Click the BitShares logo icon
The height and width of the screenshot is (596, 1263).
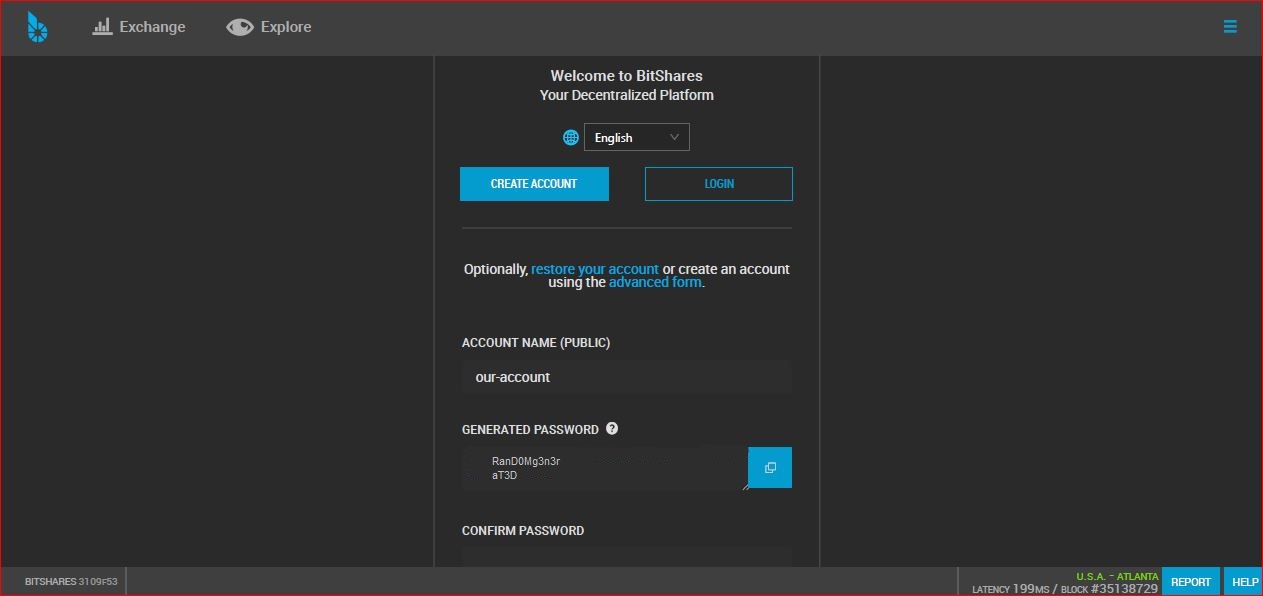coord(38,28)
